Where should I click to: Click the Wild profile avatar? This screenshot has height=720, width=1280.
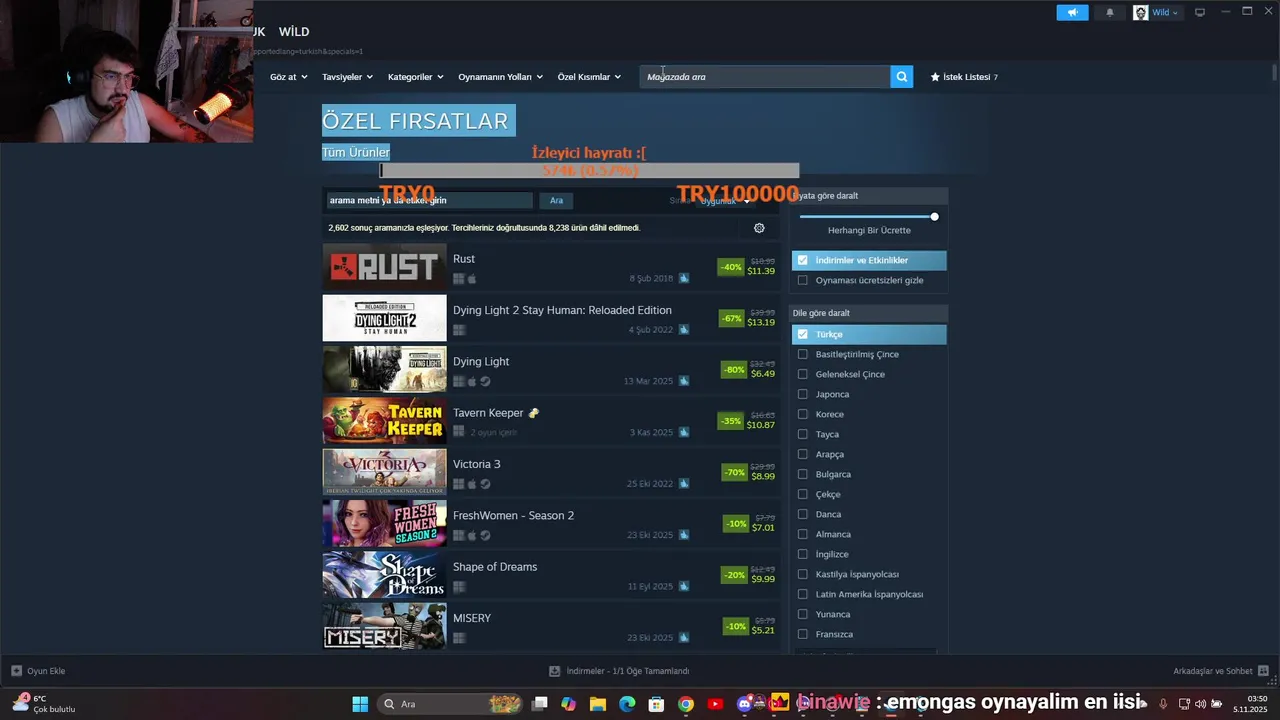(1141, 13)
